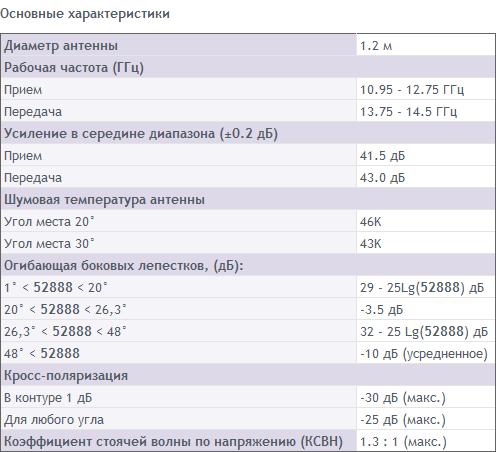Select the 'Огибающая боковых лепестков' header
Image resolution: width=496 pixels, height=452 pixels.
[124, 266]
